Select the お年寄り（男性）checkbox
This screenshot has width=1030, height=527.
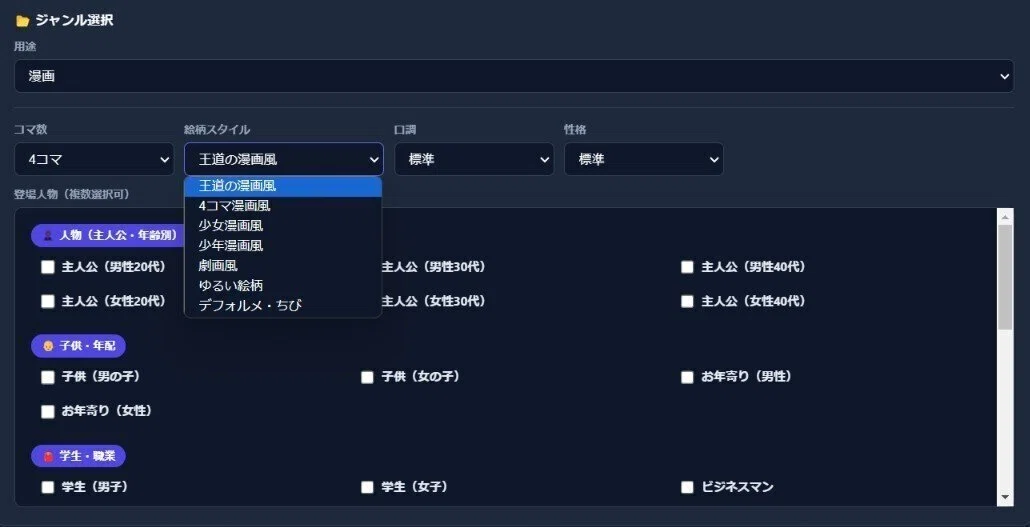(x=687, y=378)
